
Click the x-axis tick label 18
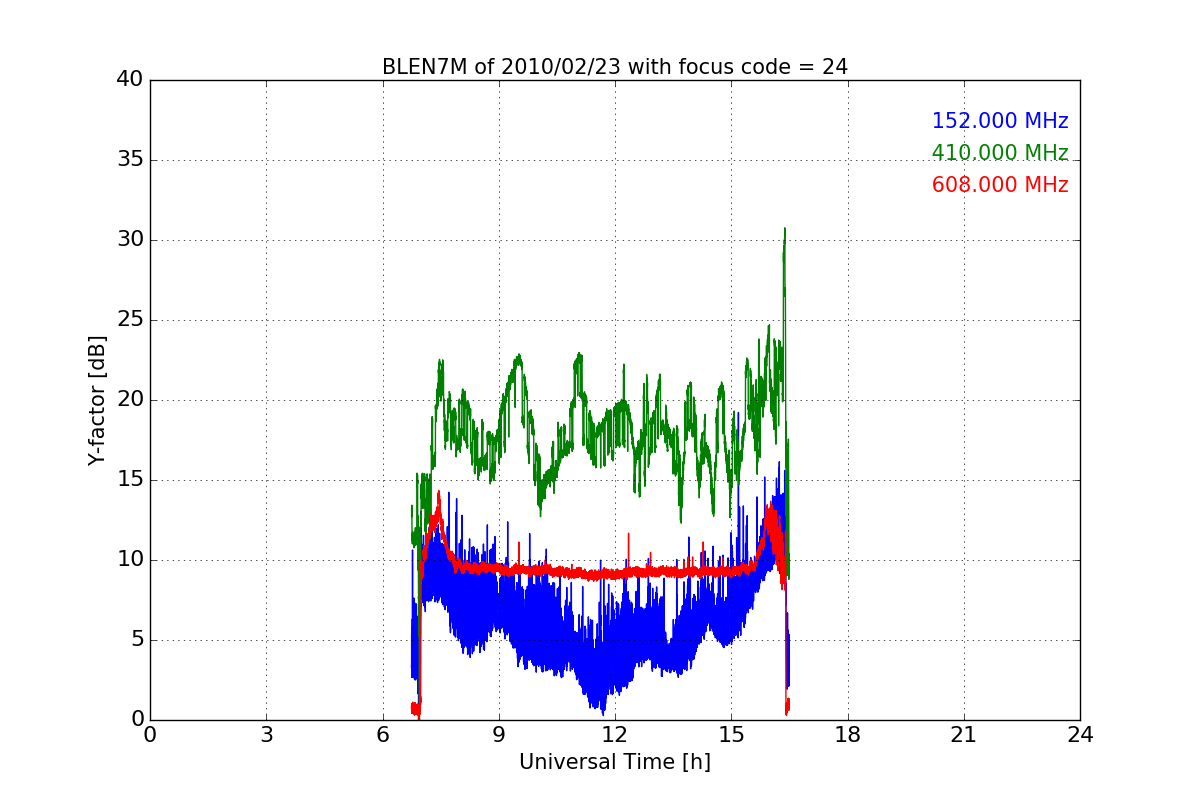point(848,735)
